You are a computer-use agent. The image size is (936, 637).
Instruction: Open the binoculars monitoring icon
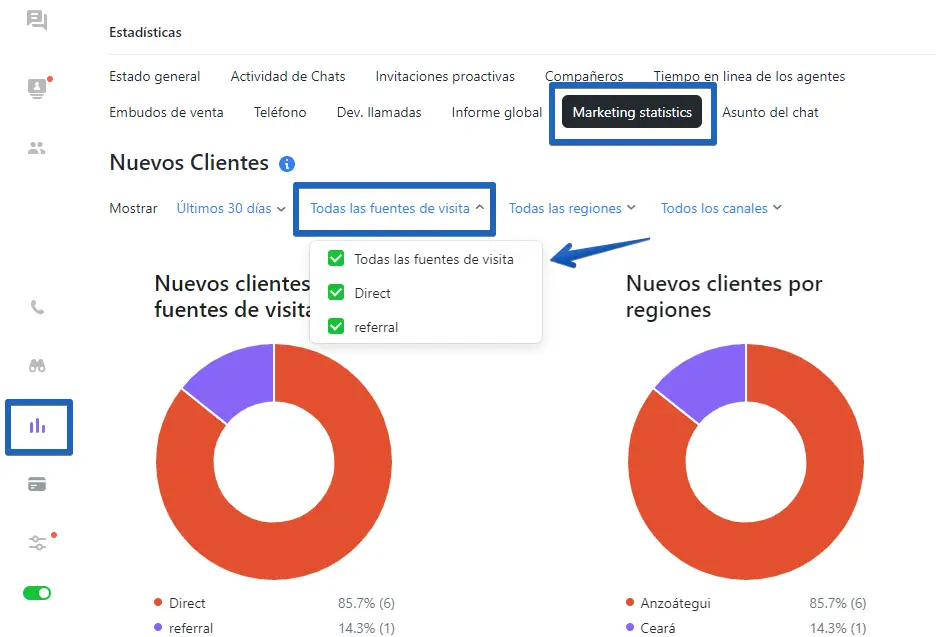(x=37, y=365)
